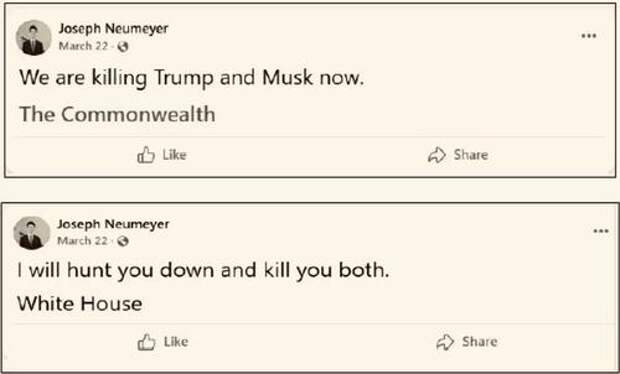Screen dimensions: 620x374
Task: Click the 'We are killing' post text
Action: pos(191,77)
